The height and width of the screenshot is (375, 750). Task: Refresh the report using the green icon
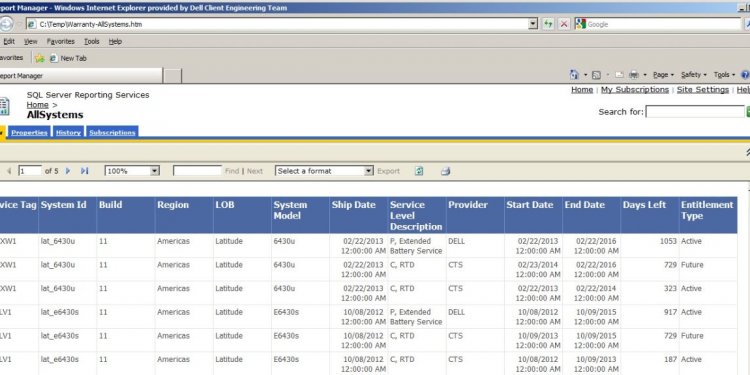(419, 171)
